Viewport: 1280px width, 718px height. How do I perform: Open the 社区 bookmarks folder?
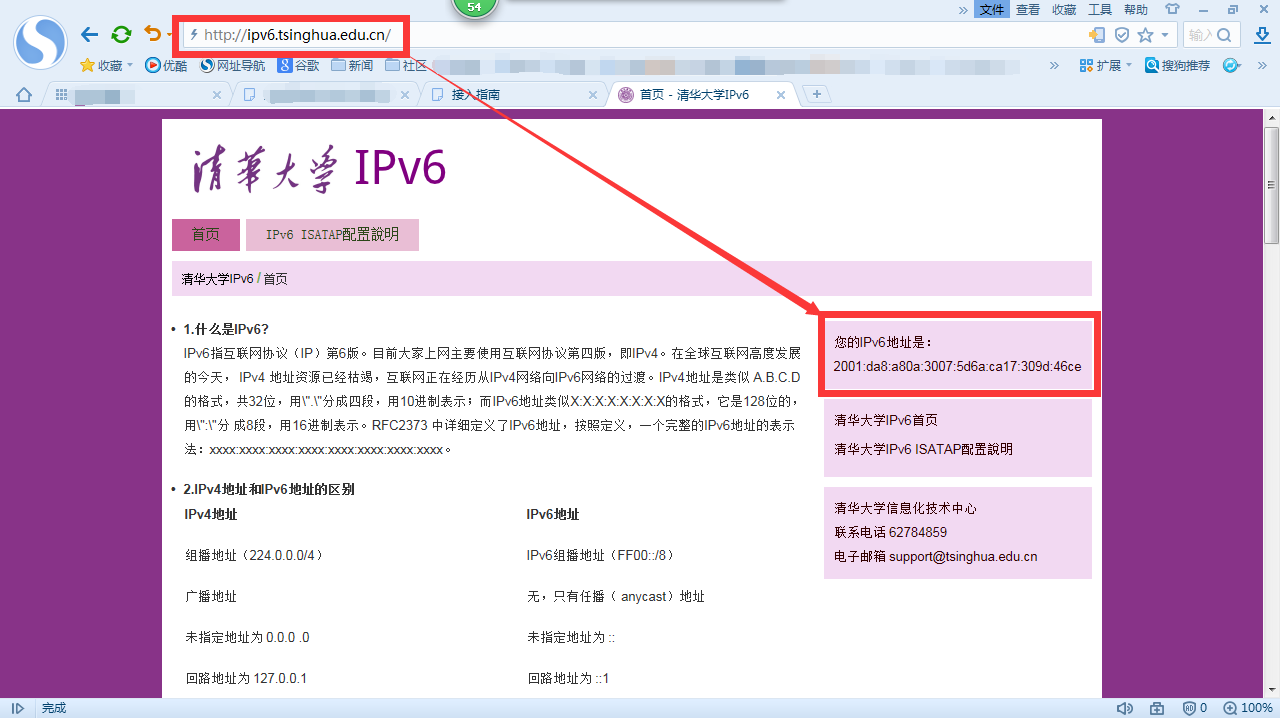pyautogui.click(x=406, y=65)
